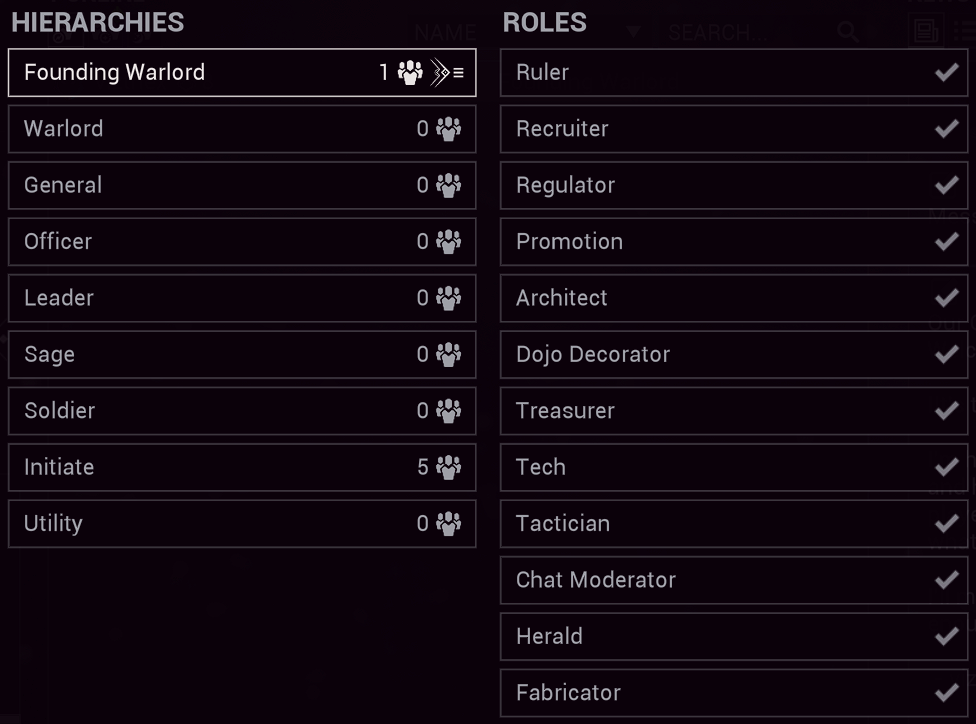Click members icon on Founding Warlord row
This screenshot has height=724, width=976.
[x=410, y=73]
